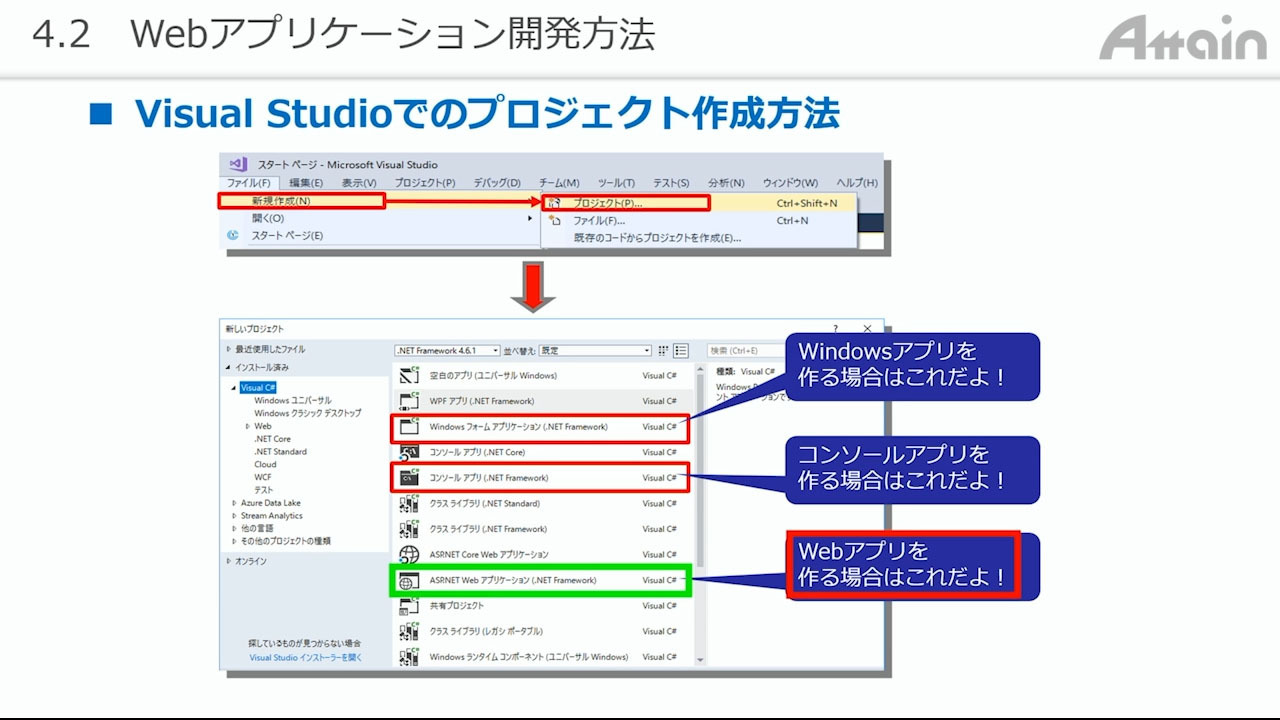The image size is (1280, 720).
Task: Switch template list to medium list view
Action: click(x=681, y=351)
